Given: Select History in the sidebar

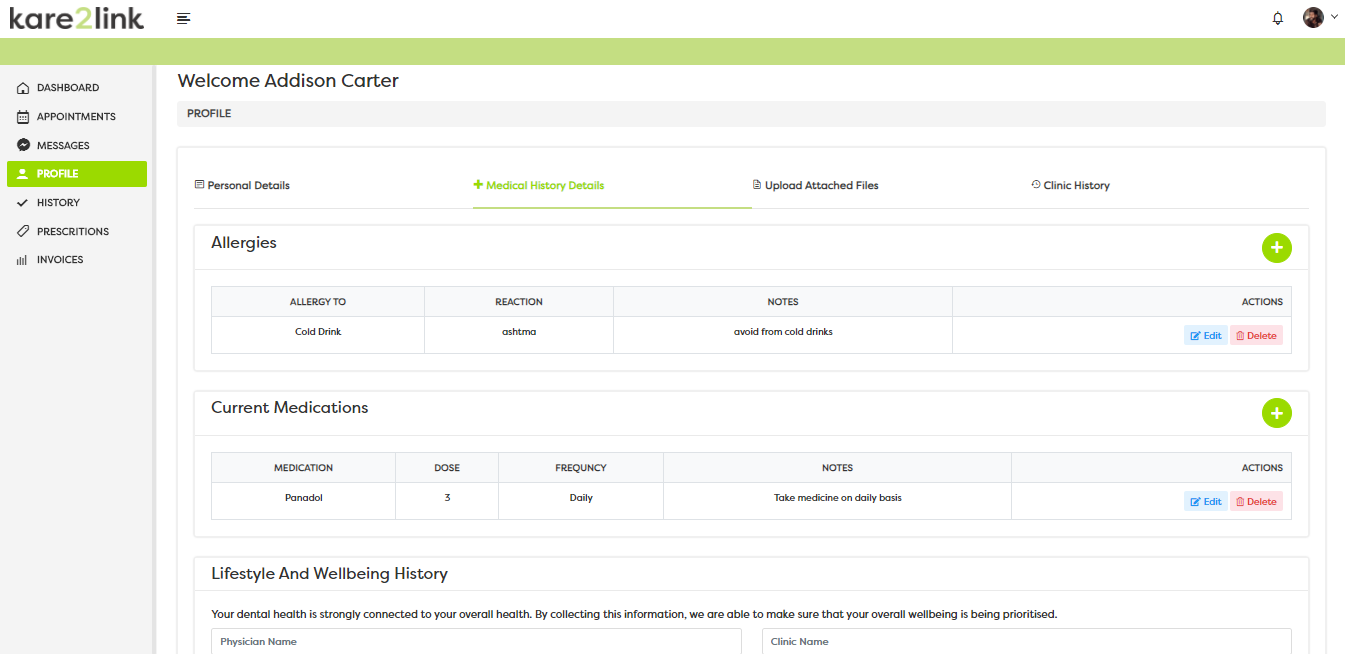Looking at the screenshot, I should tap(57, 203).
